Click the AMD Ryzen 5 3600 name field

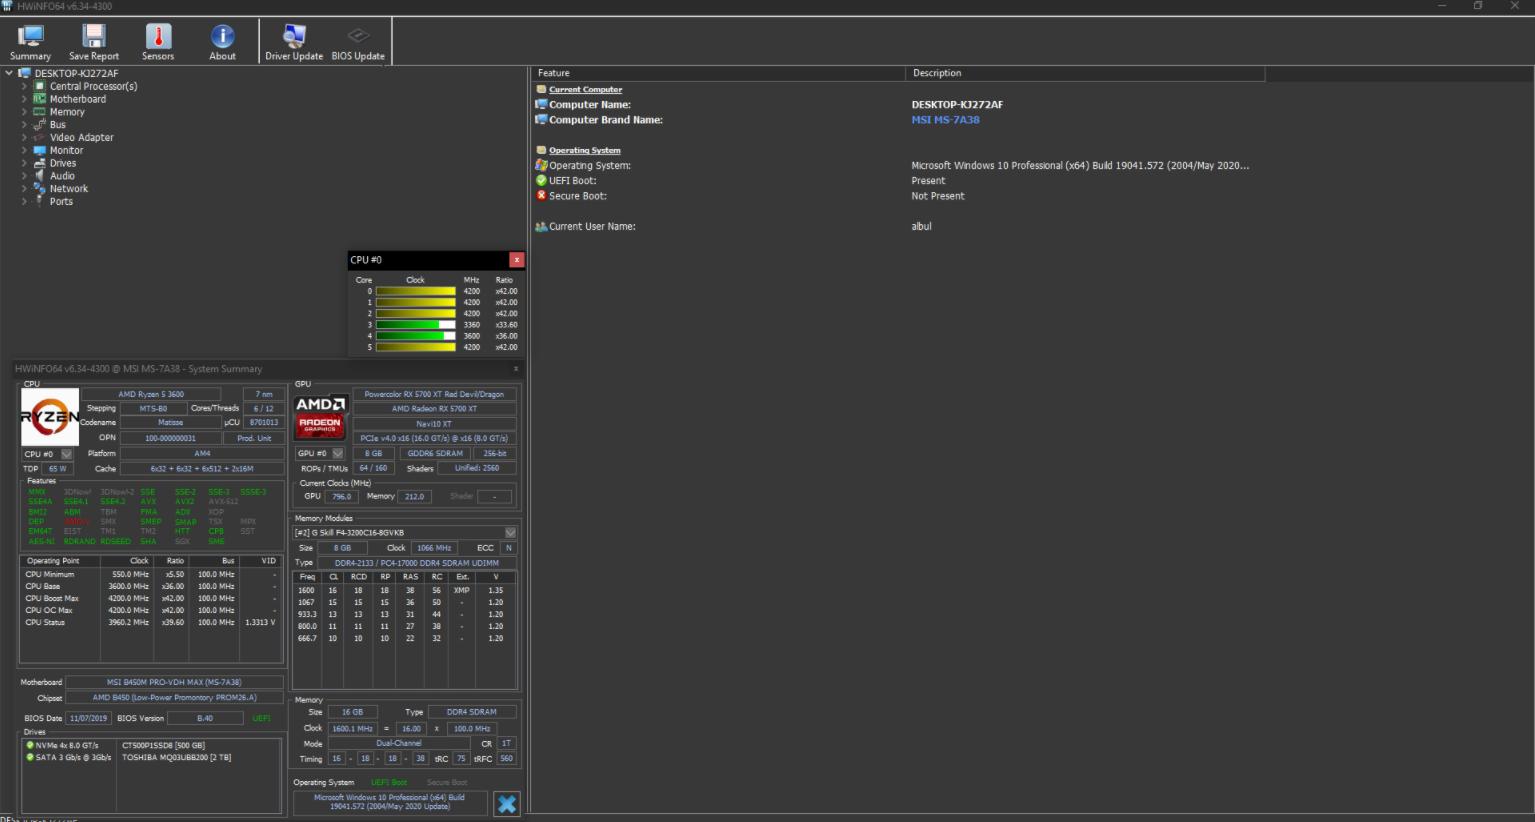[x=151, y=394]
